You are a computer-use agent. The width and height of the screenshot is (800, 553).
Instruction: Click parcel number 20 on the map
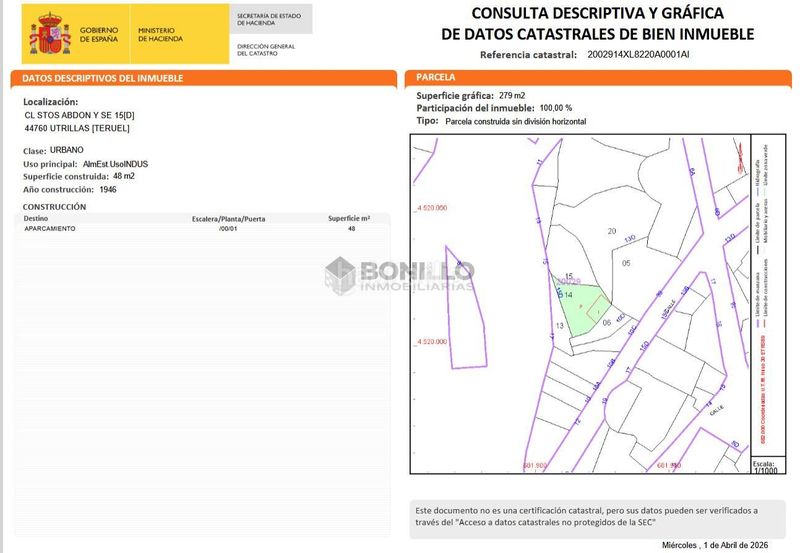[x=612, y=231]
